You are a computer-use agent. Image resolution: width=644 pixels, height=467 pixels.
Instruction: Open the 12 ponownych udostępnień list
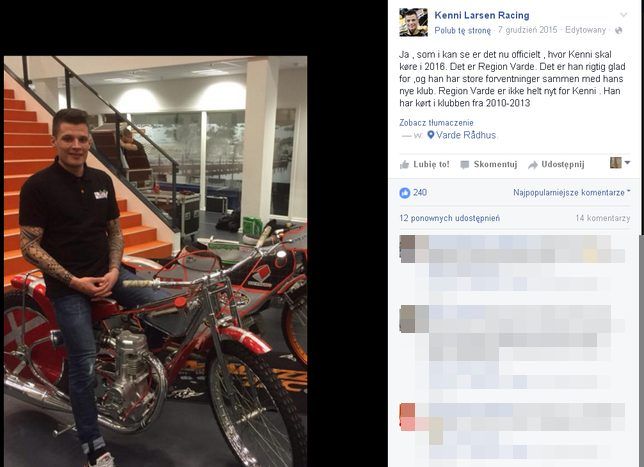pyautogui.click(x=450, y=218)
